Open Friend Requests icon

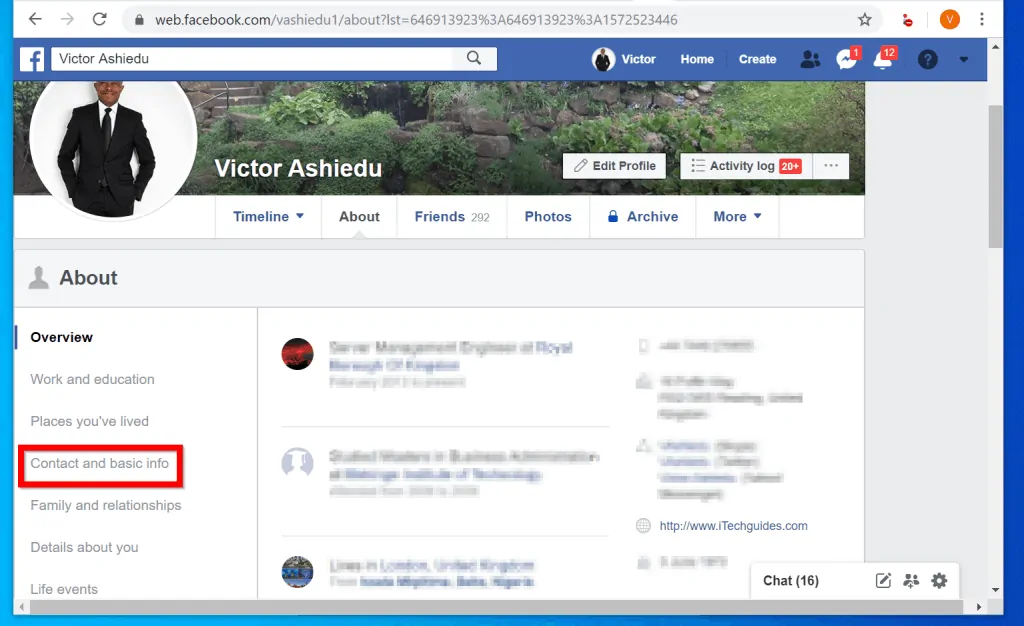pyautogui.click(x=810, y=59)
